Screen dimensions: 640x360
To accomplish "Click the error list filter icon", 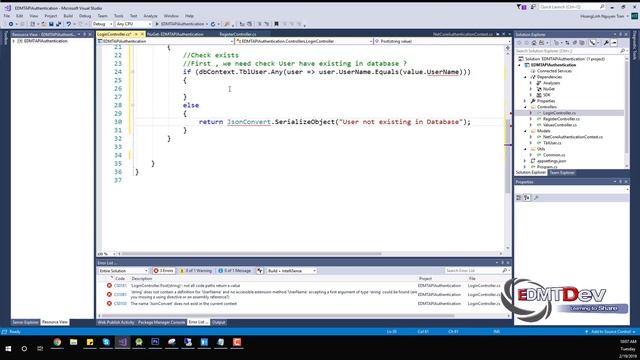I will (x=260, y=271).
